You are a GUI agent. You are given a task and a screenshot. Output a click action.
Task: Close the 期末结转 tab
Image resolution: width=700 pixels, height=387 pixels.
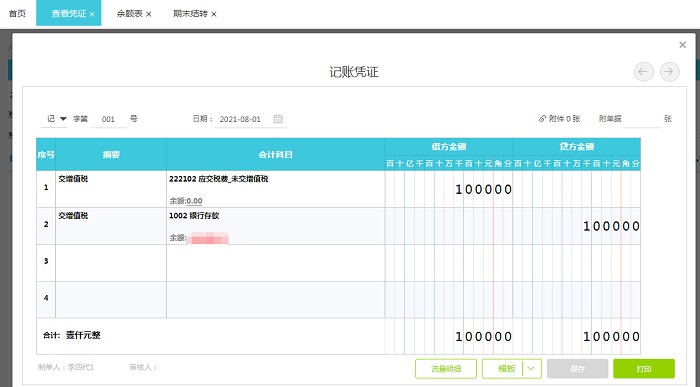point(214,14)
